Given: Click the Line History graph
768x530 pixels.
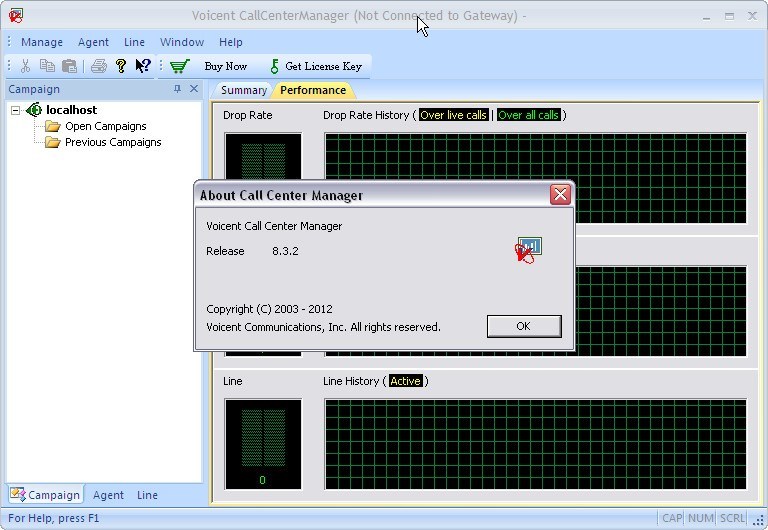Looking at the screenshot, I should [x=535, y=444].
